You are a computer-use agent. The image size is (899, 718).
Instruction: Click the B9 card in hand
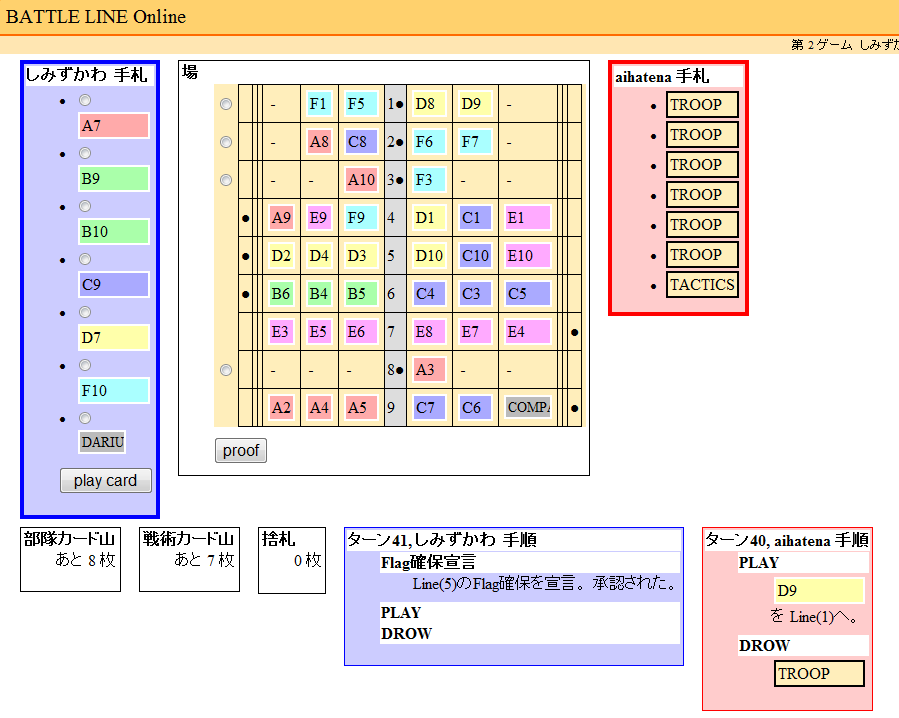coord(114,178)
